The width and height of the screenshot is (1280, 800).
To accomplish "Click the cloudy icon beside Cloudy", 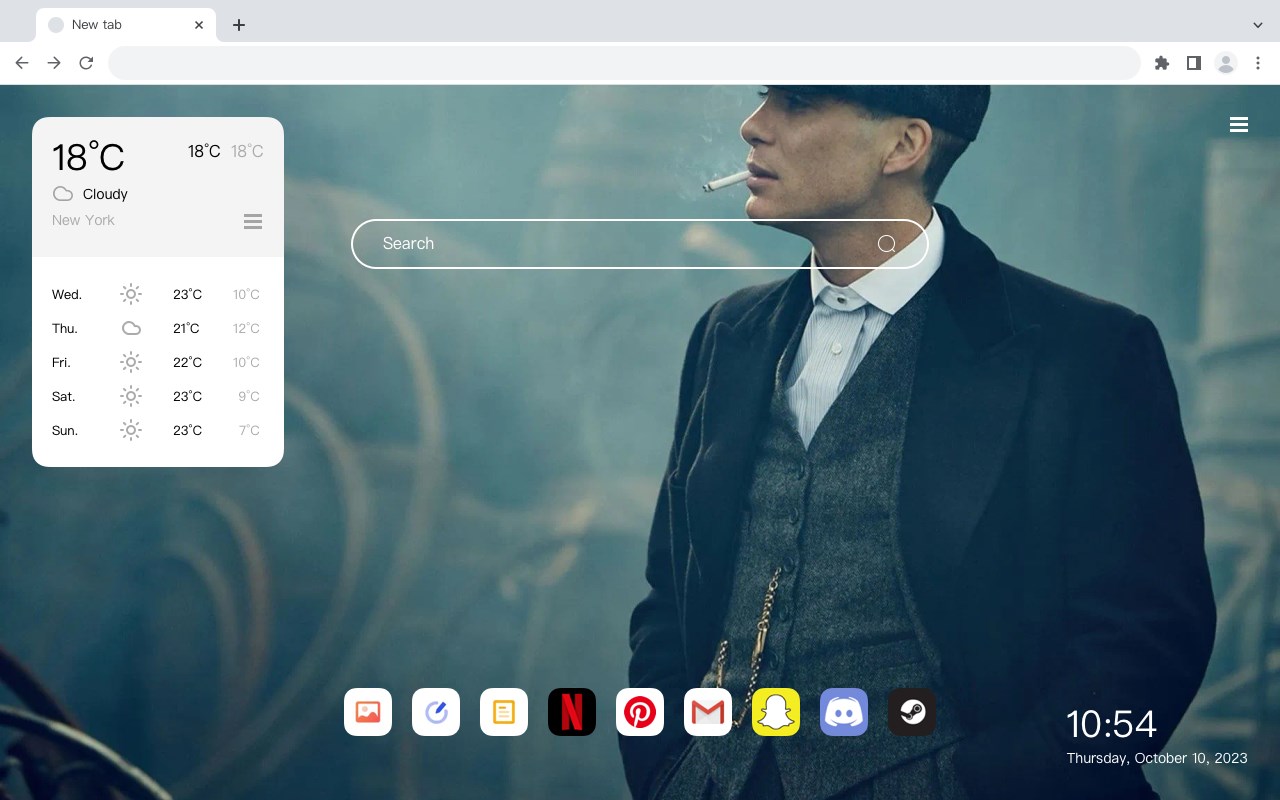I will pyautogui.click(x=63, y=194).
